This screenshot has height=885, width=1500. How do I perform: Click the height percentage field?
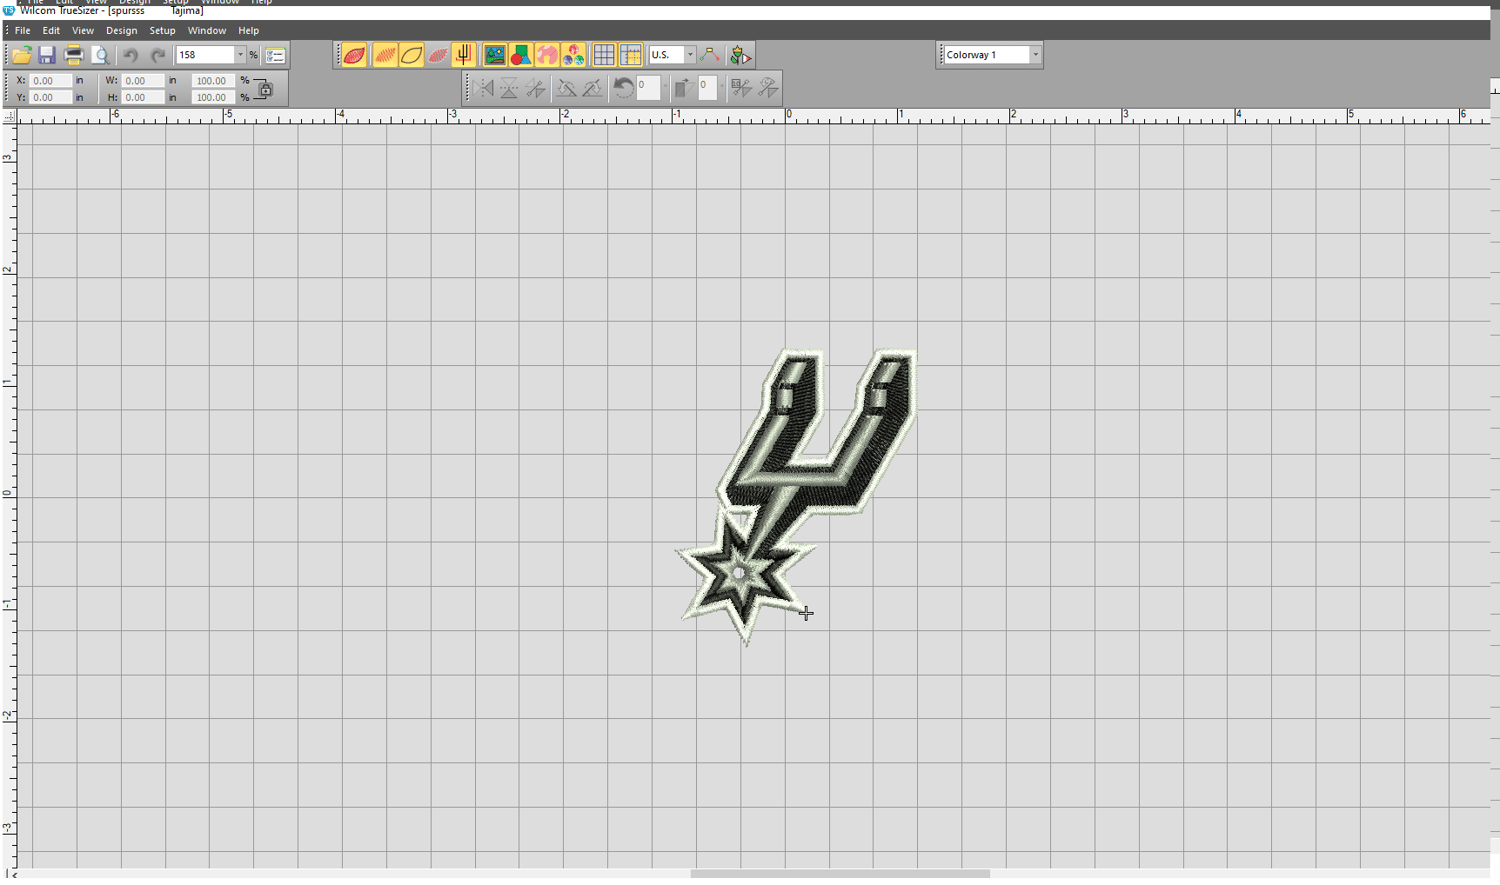tap(212, 98)
